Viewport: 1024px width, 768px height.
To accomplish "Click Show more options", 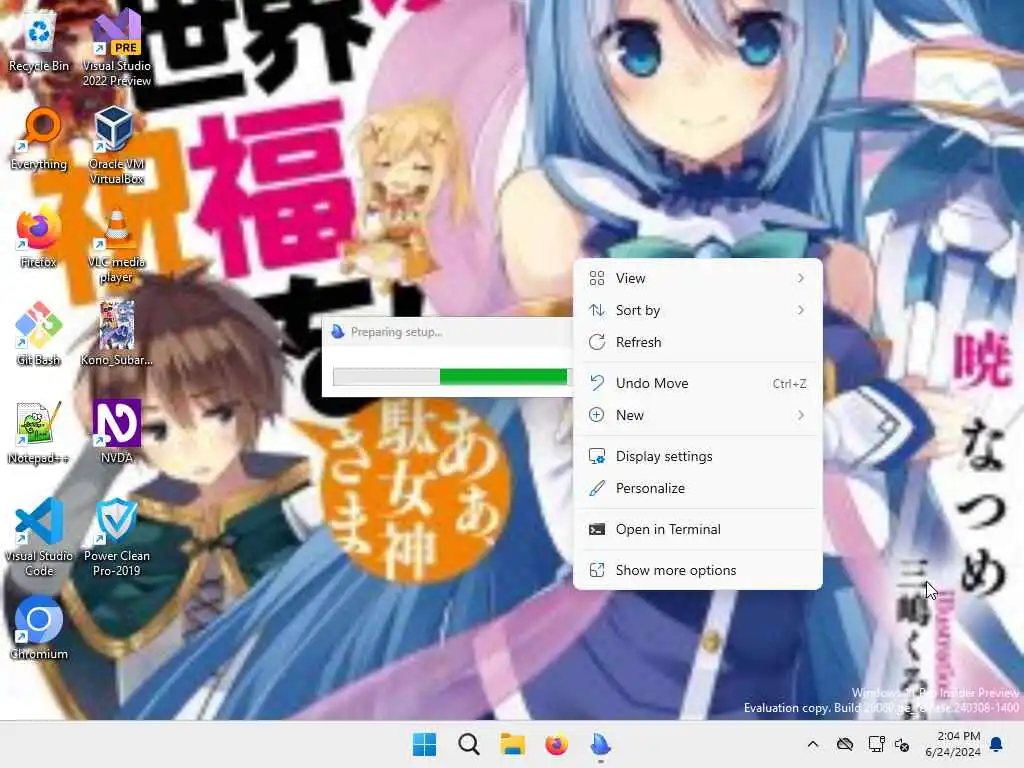I will pyautogui.click(x=697, y=571).
